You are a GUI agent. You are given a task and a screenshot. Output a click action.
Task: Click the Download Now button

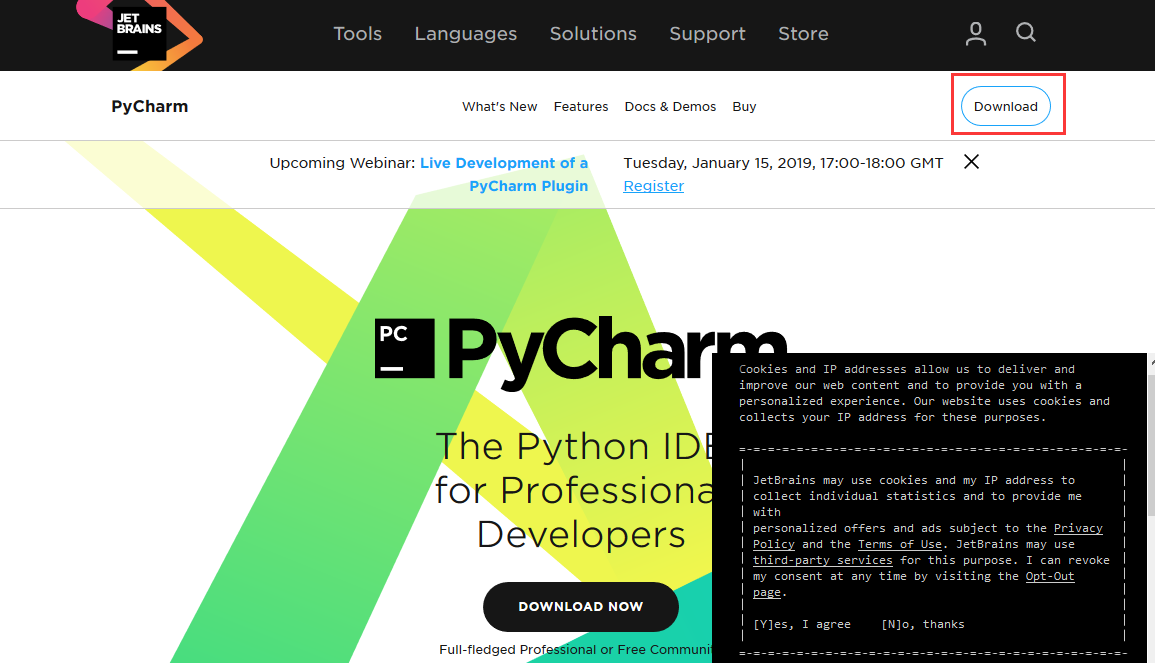point(581,606)
